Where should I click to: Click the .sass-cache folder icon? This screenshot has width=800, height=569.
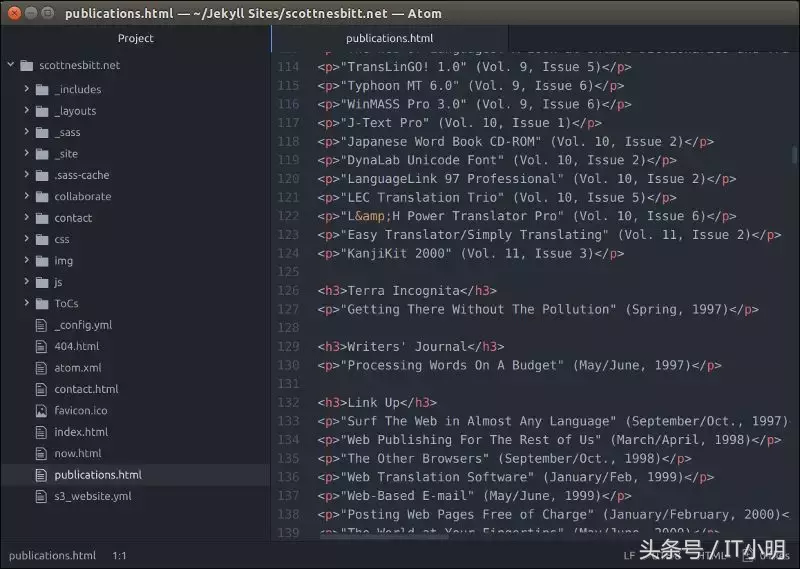click(42, 176)
